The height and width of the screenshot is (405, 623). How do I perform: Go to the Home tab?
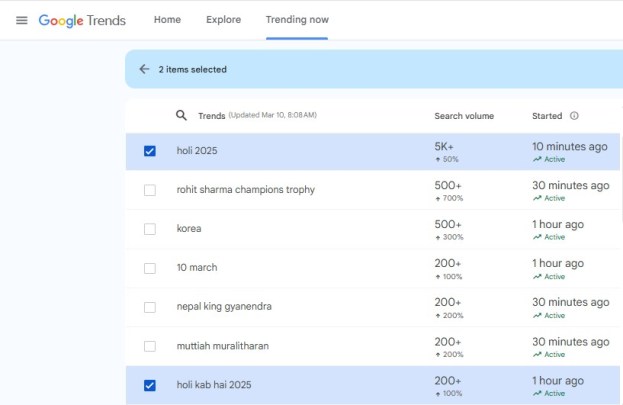(x=167, y=19)
